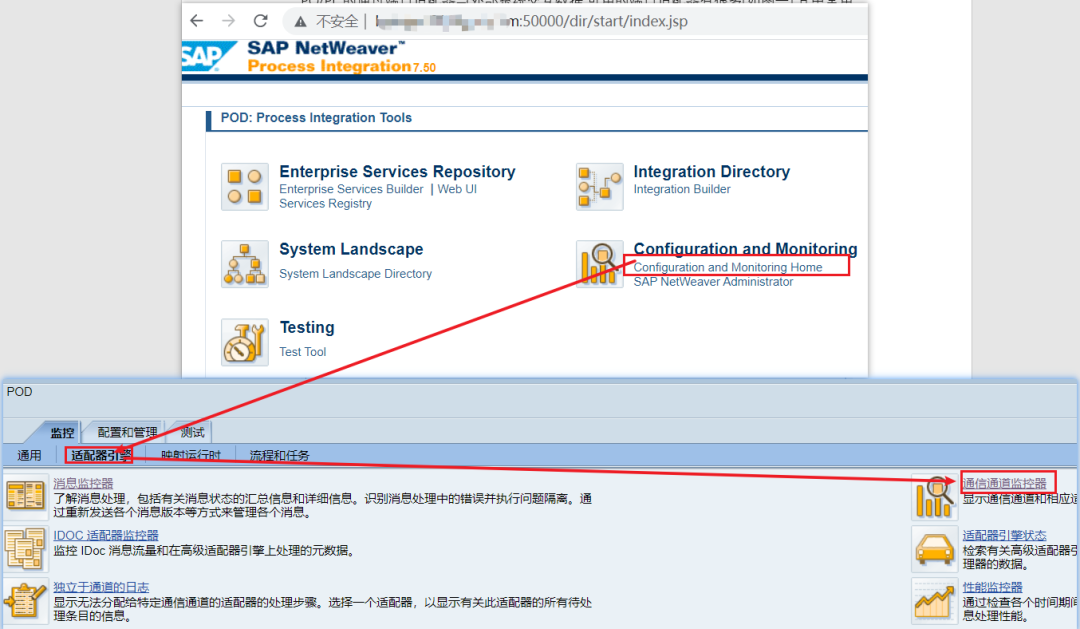Open the Testing stopwatch icon
This screenshot has height=629, width=1080.
pyautogui.click(x=245, y=342)
